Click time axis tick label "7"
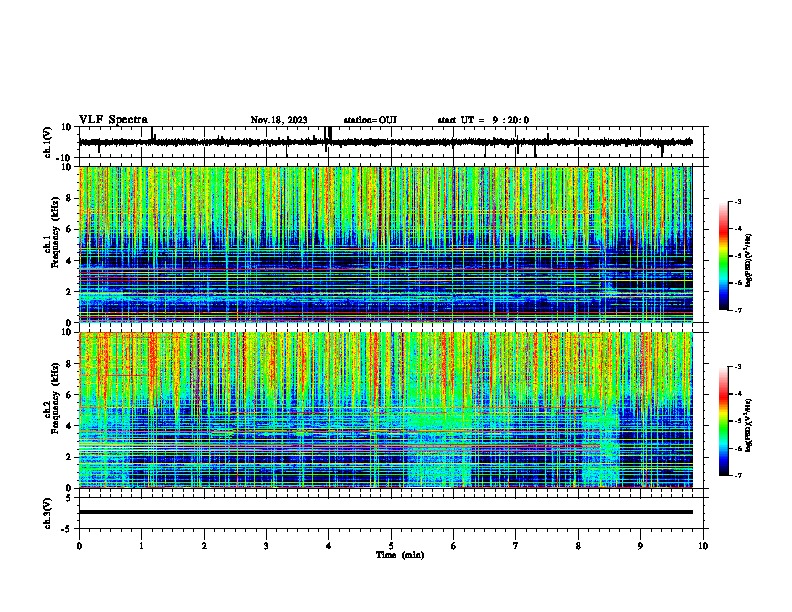Viewport: 792px width, 612px height. coord(516,546)
